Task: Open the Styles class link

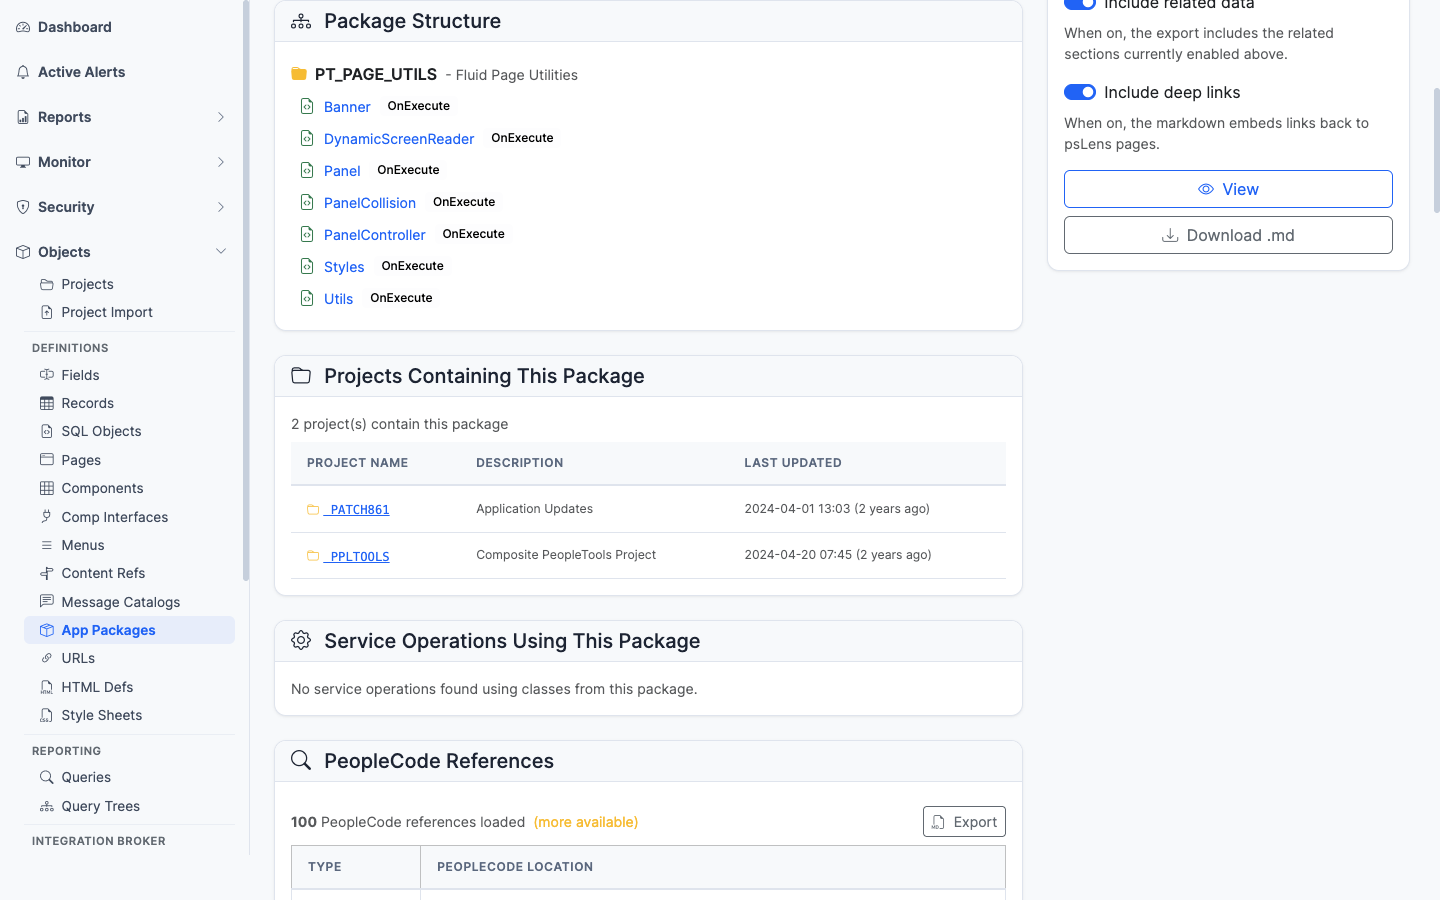Action: (344, 267)
